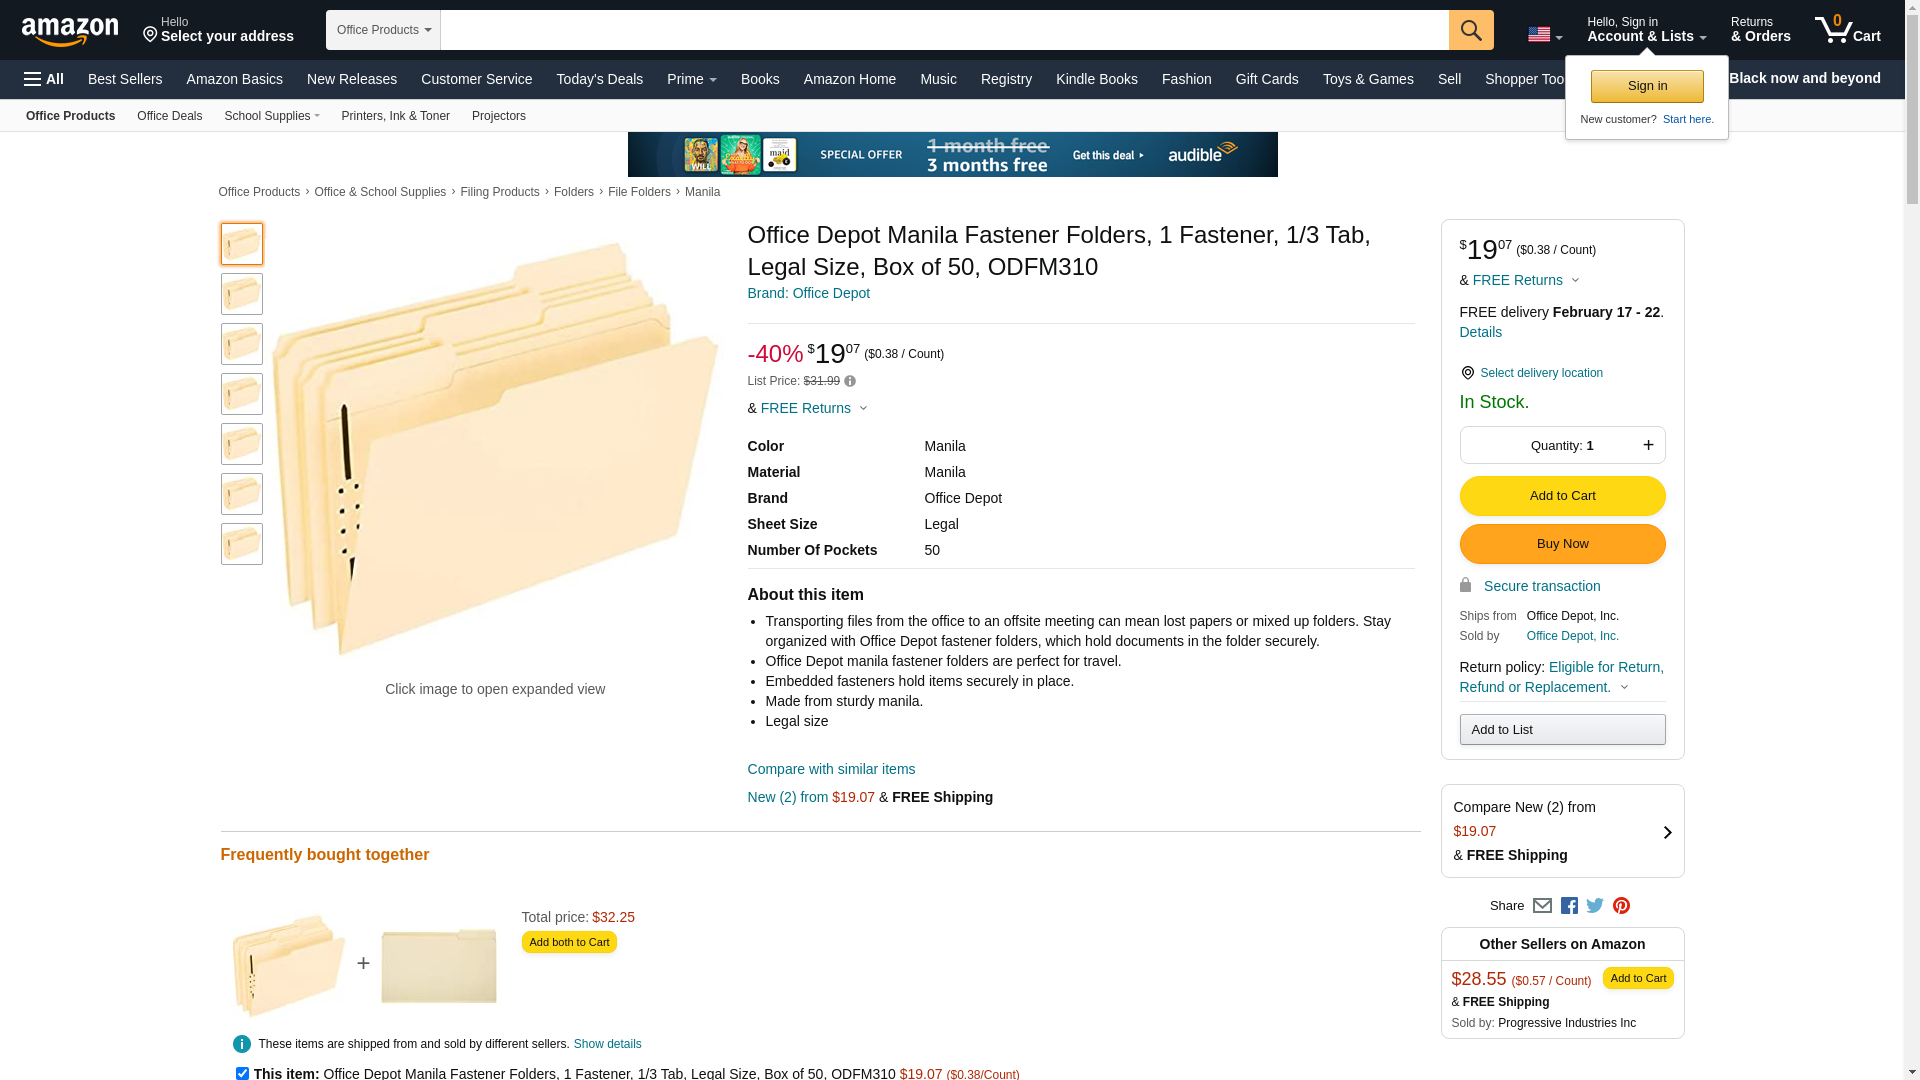Select the second product thumbnail image
The height and width of the screenshot is (1080, 1920).
coord(242,294)
